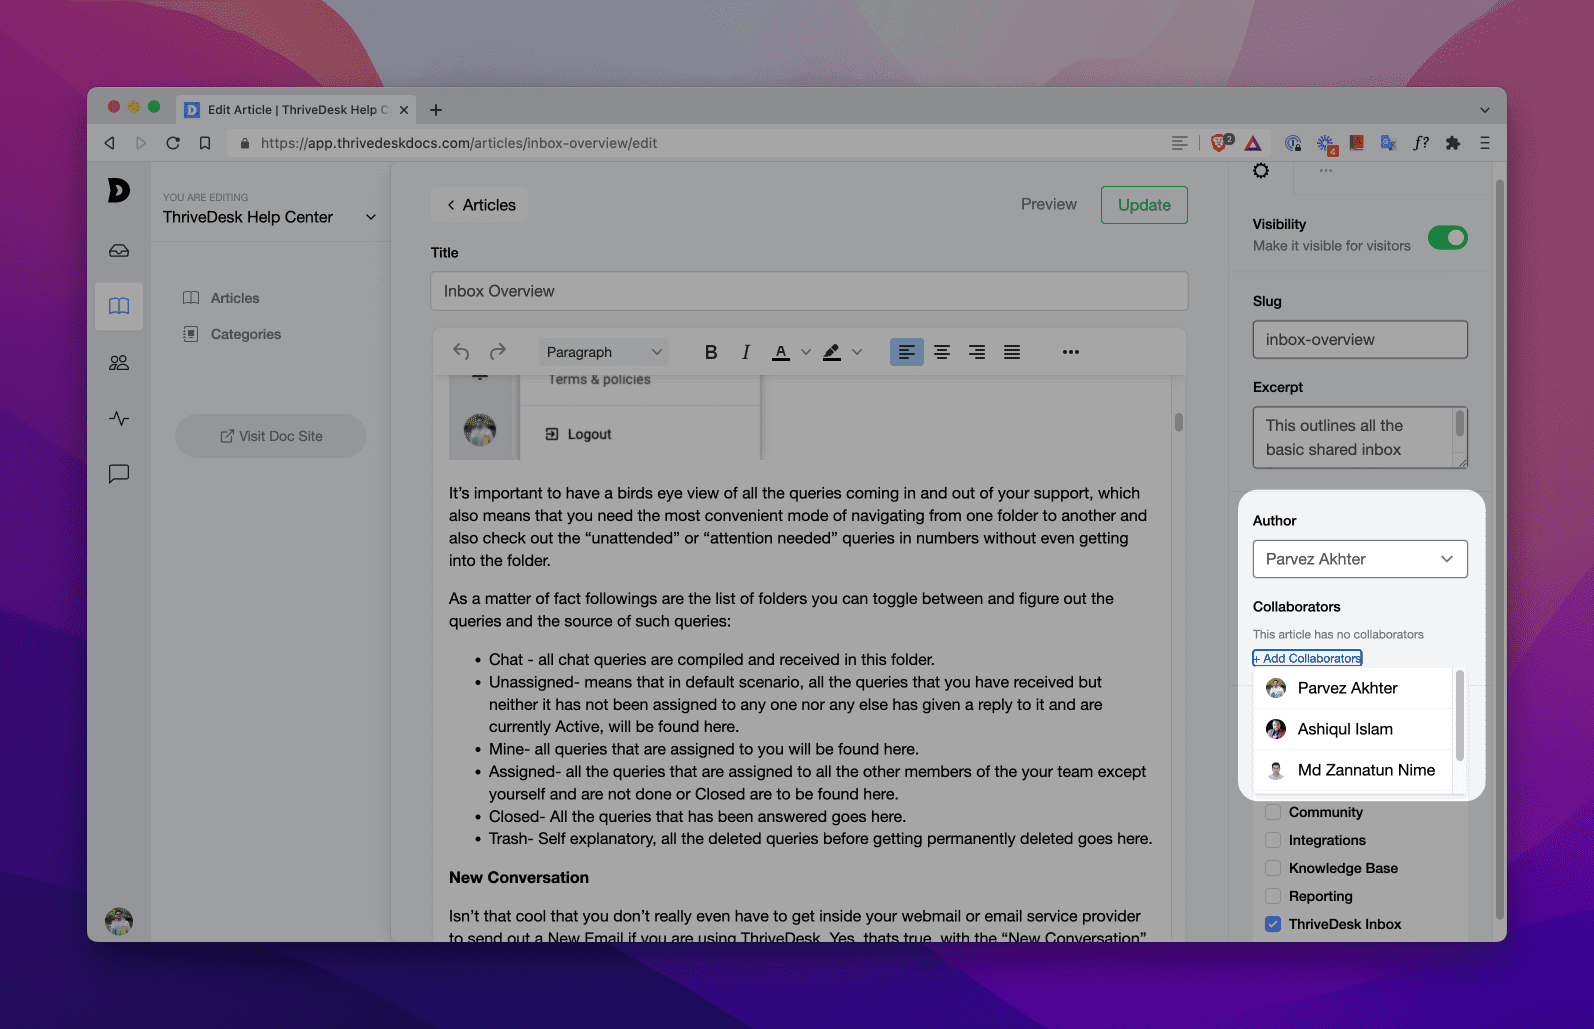Center align the text
This screenshot has height=1029, width=1594.
[942, 352]
